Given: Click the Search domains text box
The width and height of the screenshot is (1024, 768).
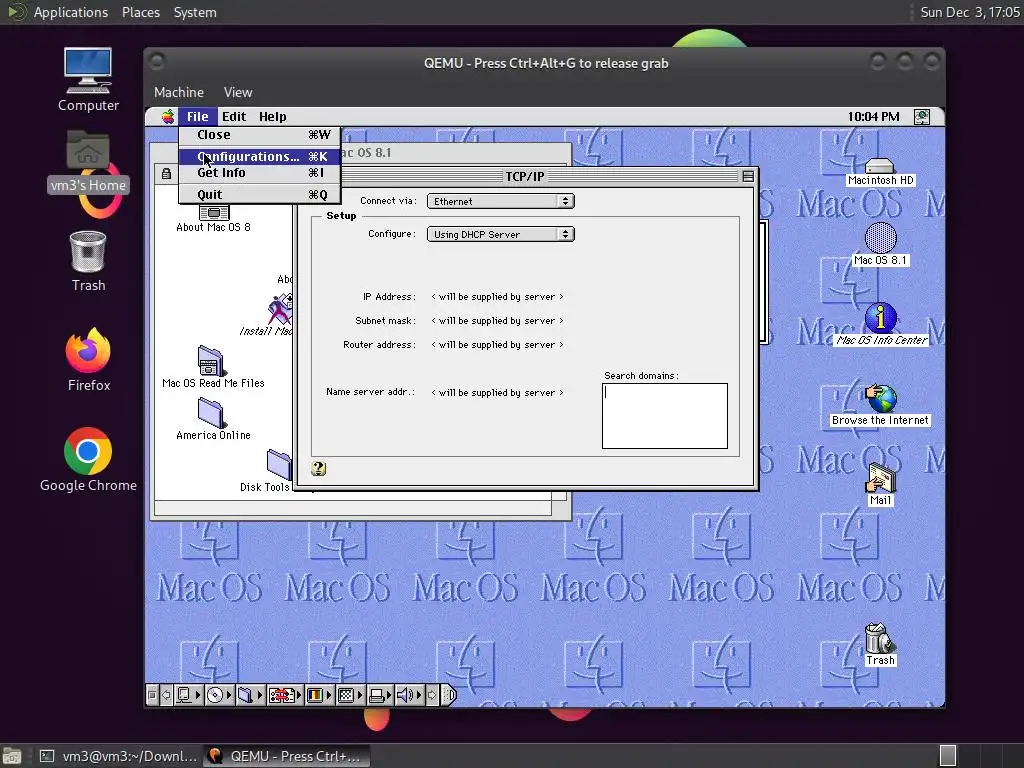Looking at the screenshot, I should pos(665,416).
